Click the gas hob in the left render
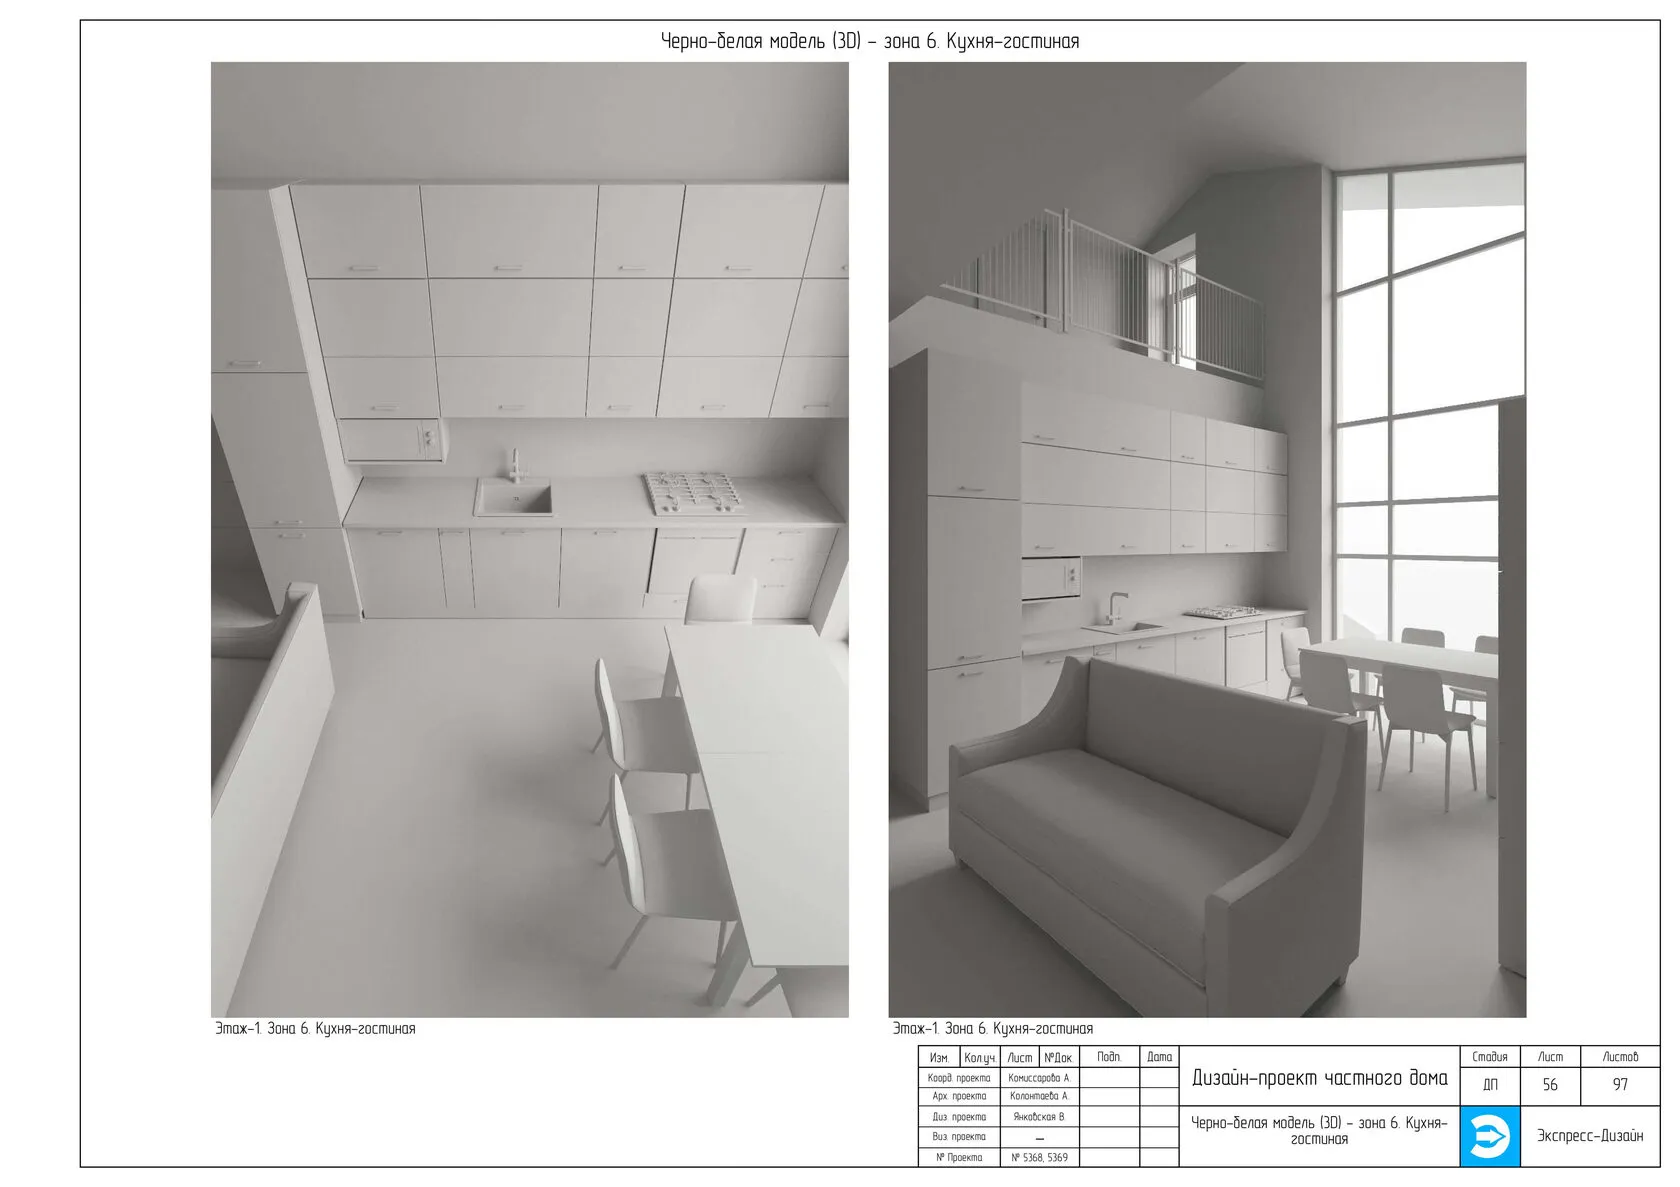 (x=693, y=493)
